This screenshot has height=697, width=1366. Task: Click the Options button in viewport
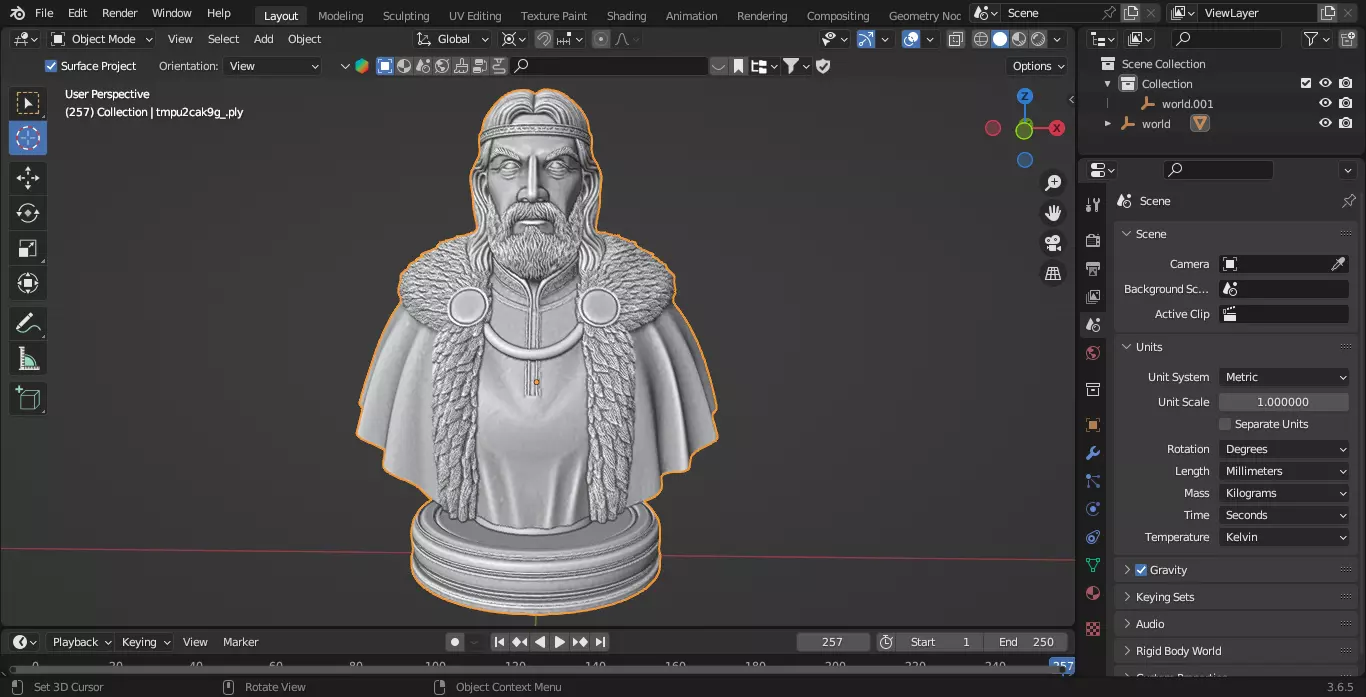[1038, 66]
